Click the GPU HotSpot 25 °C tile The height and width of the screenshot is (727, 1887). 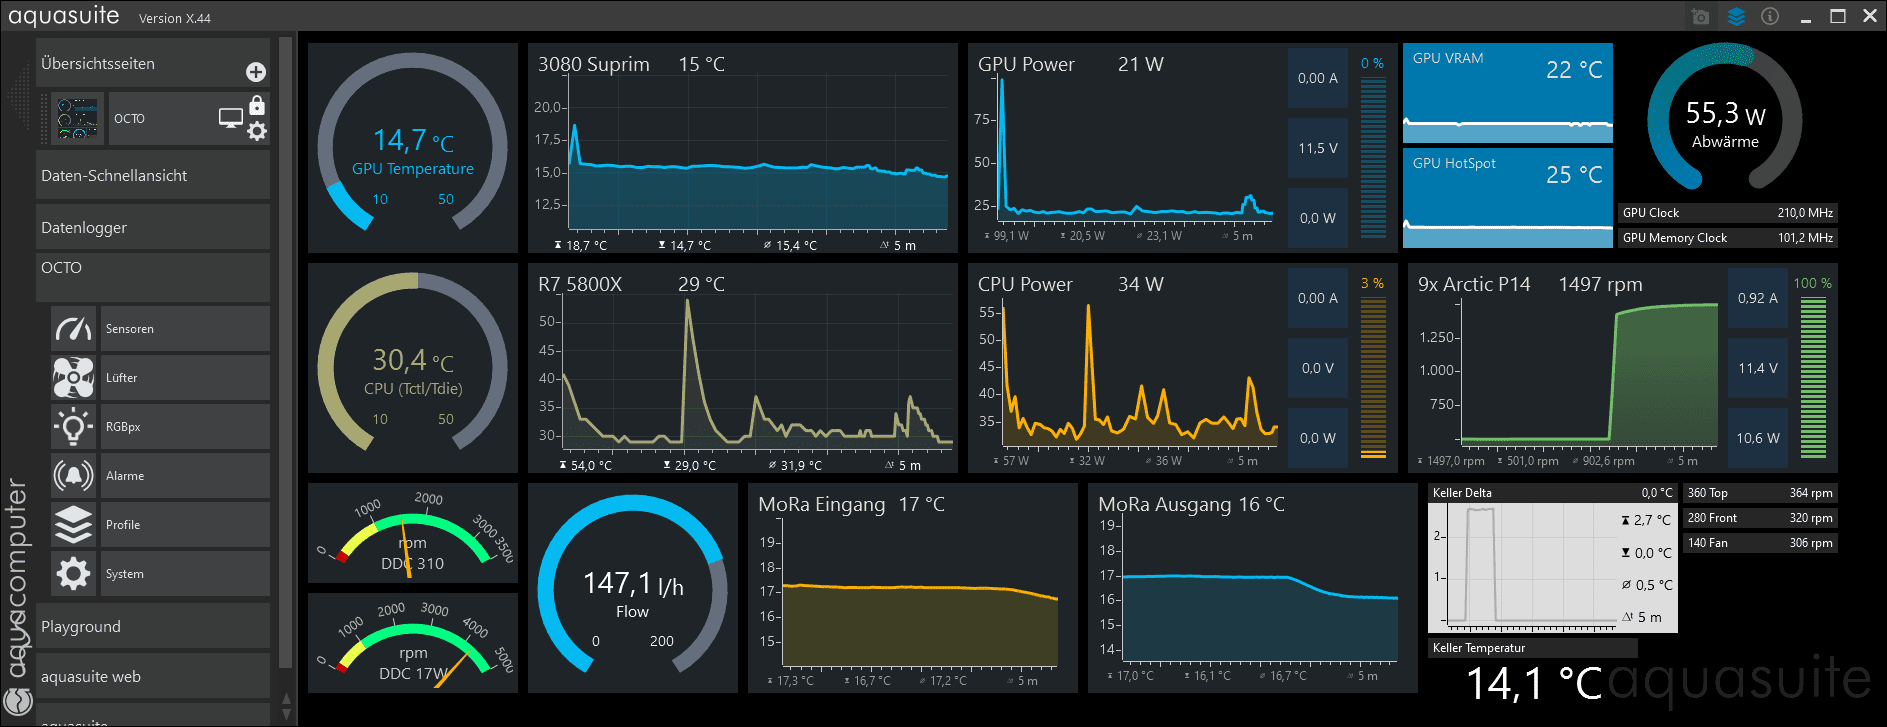[x=1508, y=198]
